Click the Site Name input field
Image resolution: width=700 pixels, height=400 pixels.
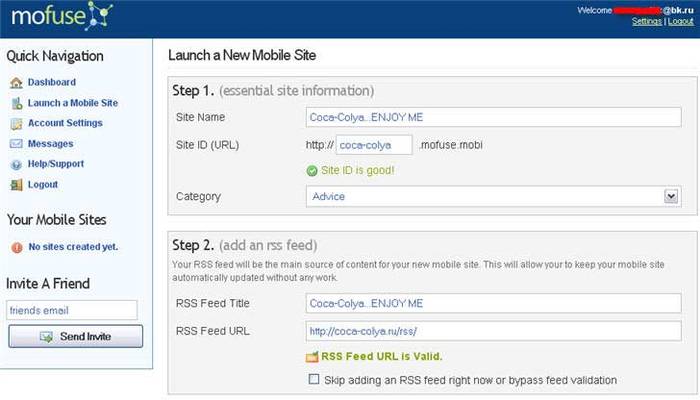point(494,117)
